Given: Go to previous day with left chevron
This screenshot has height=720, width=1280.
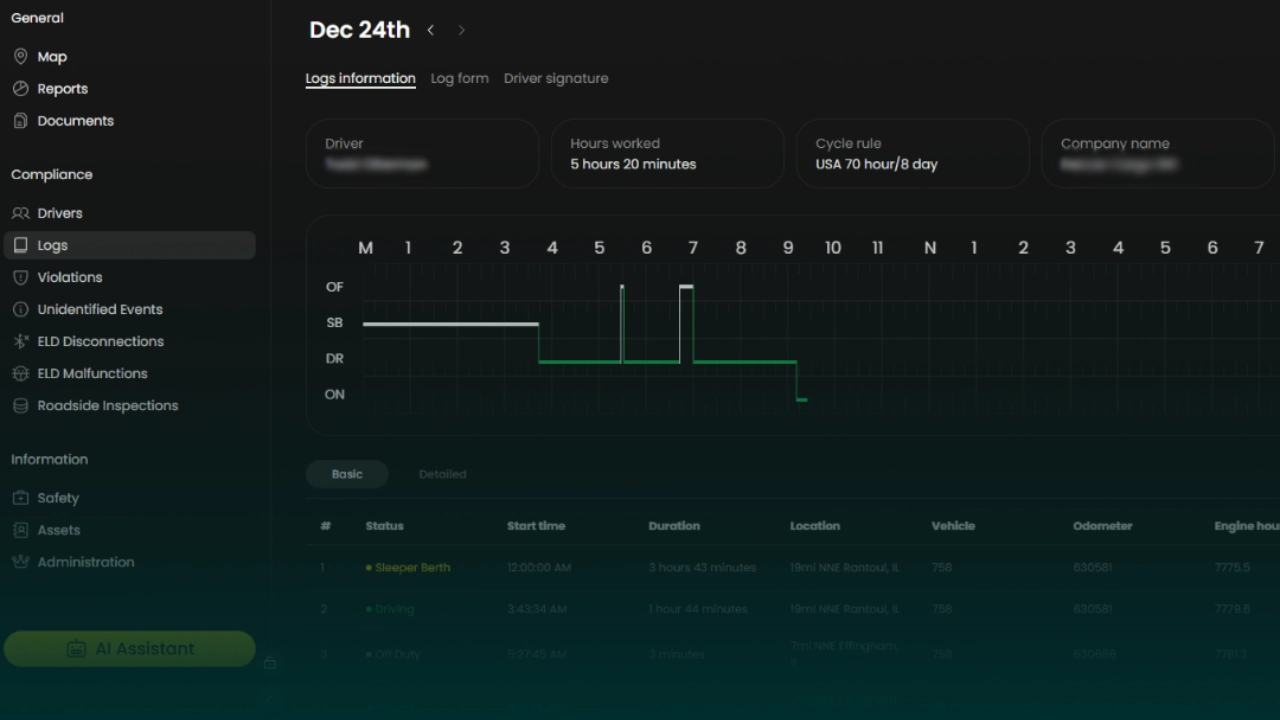Looking at the screenshot, I should point(431,30).
